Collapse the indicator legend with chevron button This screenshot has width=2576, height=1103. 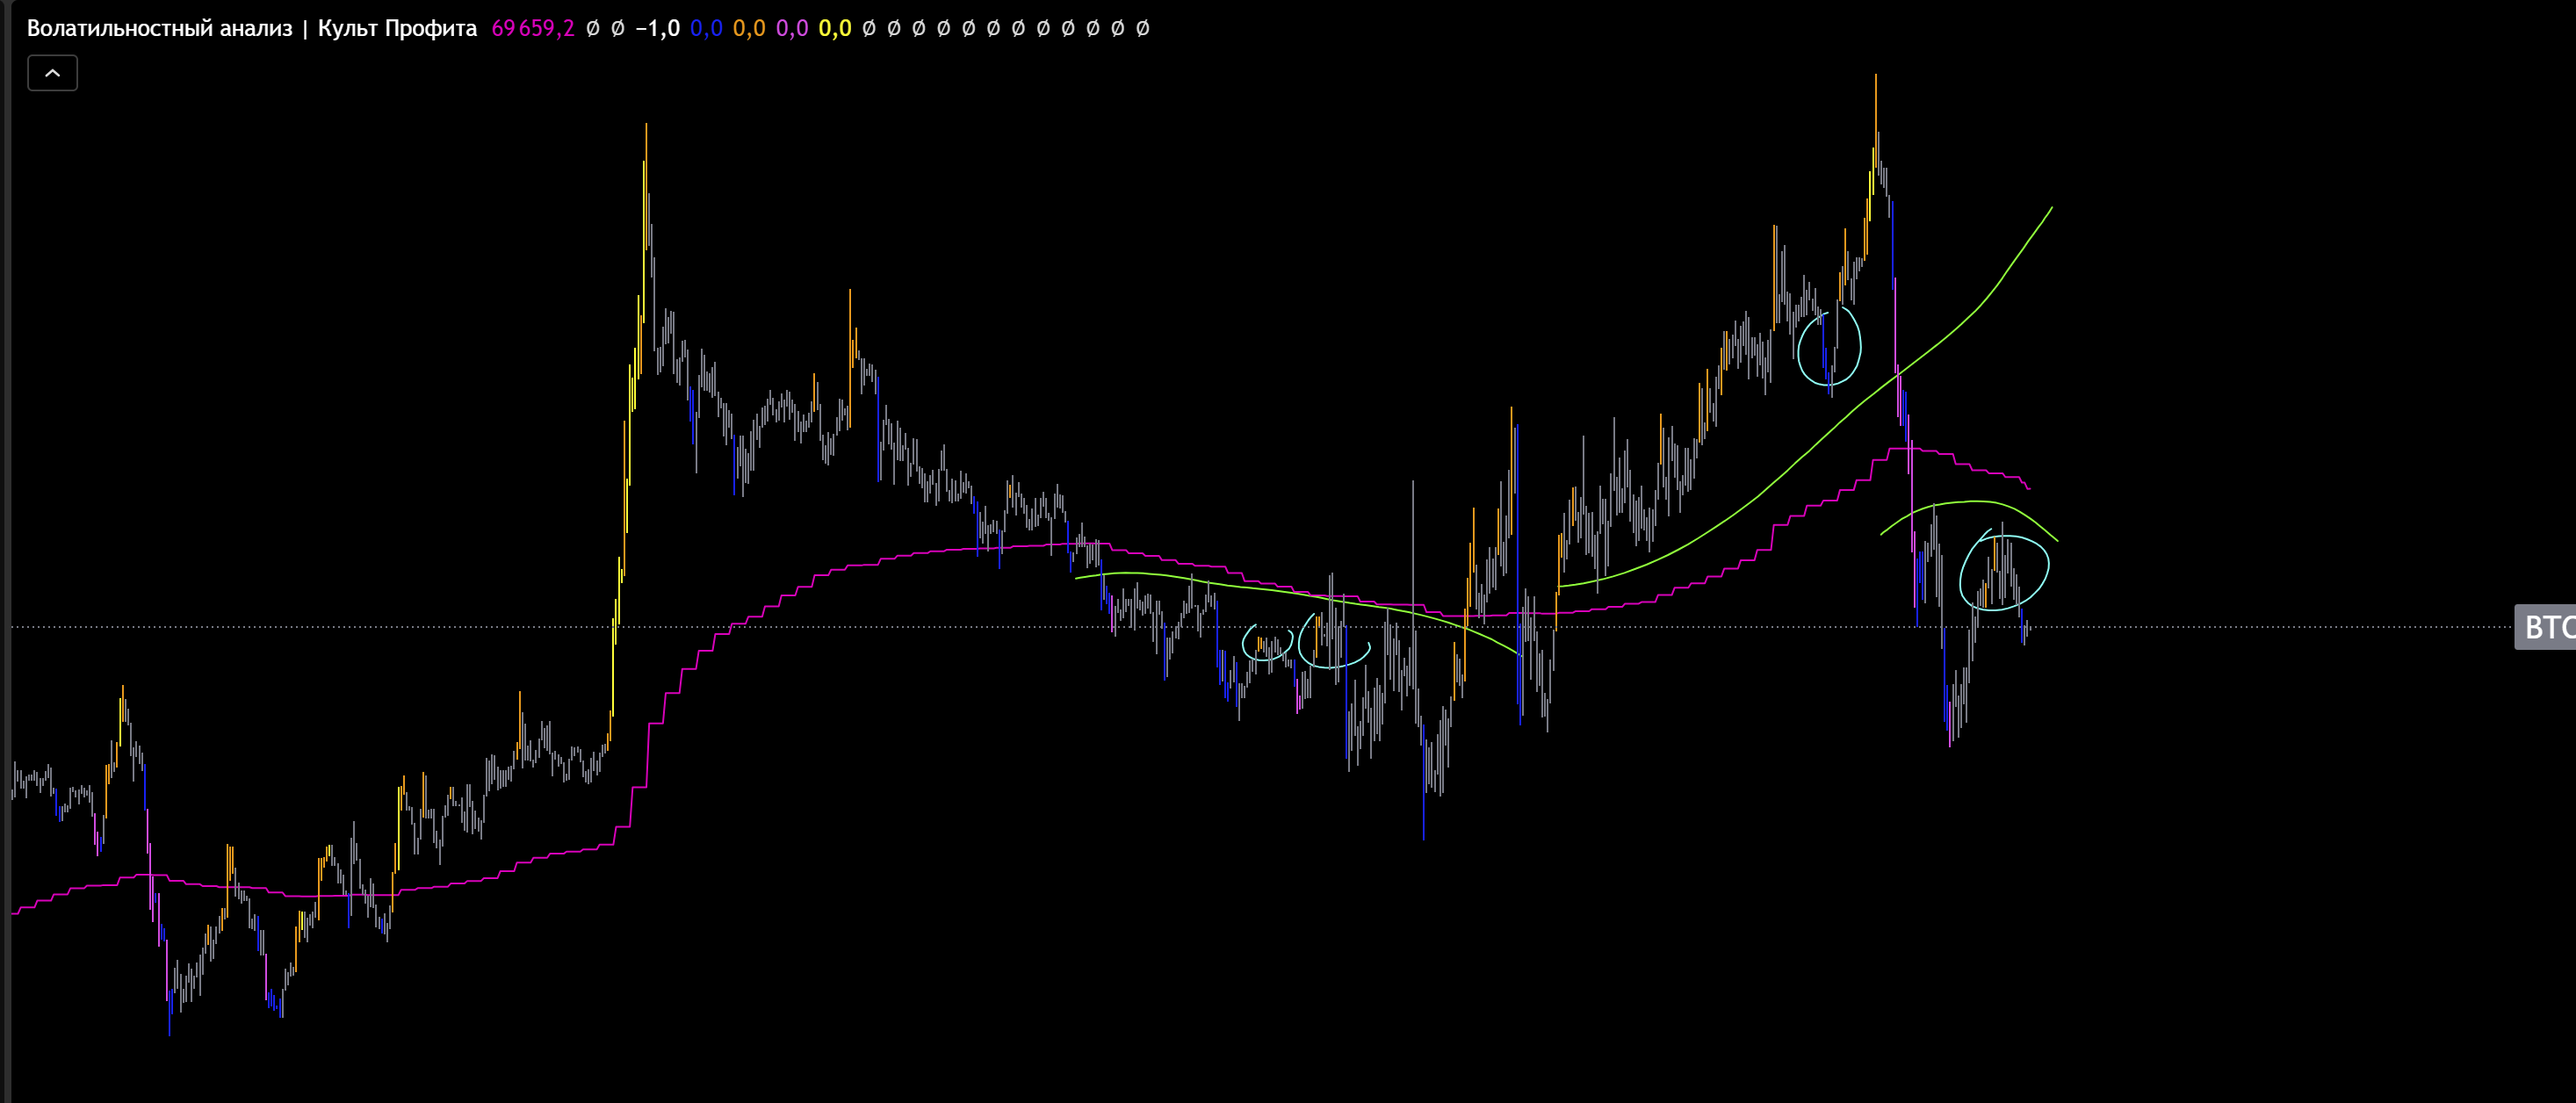pyautogui.click(x=52, y=73)
